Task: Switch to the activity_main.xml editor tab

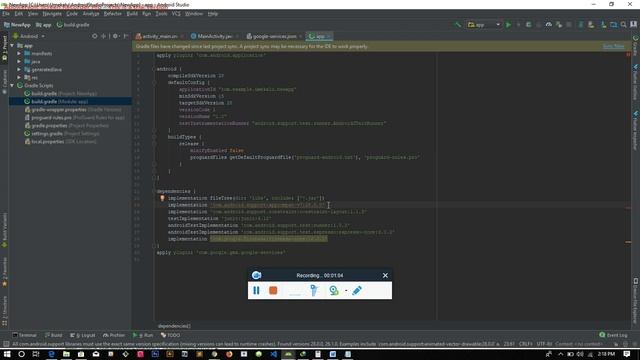Action: [160, 36]
